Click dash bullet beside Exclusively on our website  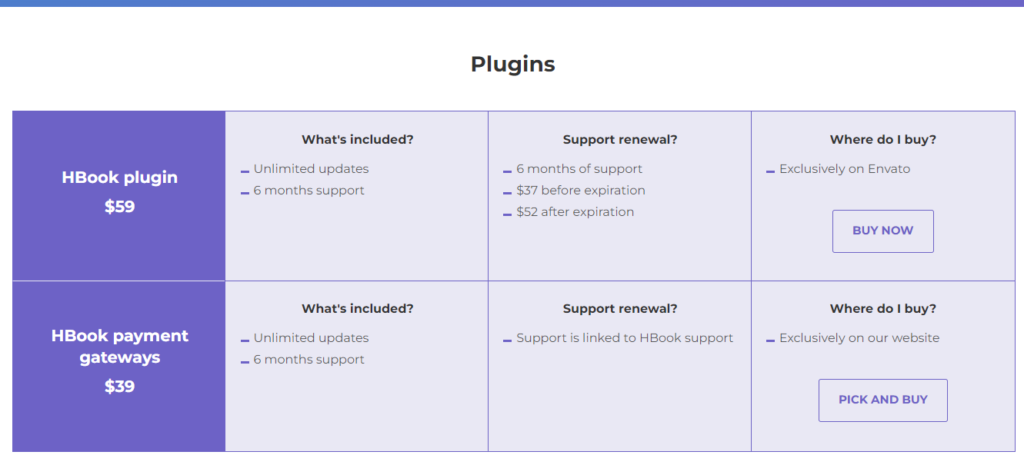tap(771, 341)
